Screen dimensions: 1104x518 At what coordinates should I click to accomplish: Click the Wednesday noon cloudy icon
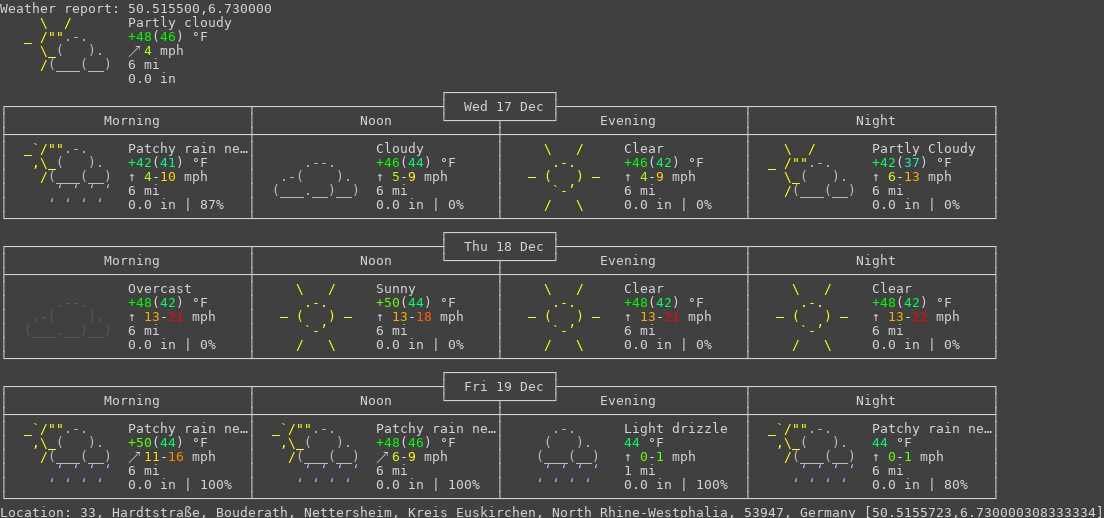tap(316, 177)
